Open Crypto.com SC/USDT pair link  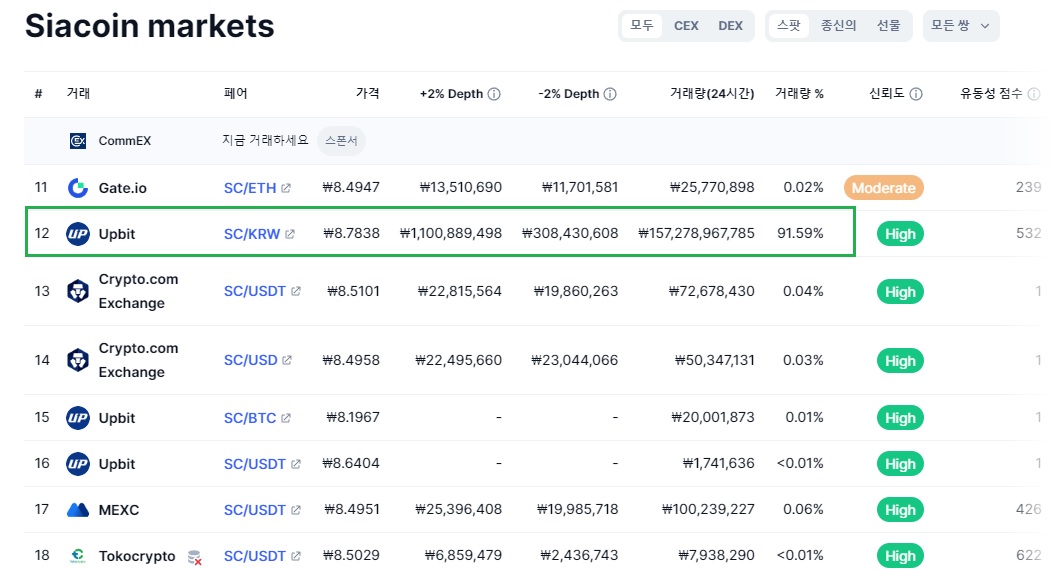255,291
